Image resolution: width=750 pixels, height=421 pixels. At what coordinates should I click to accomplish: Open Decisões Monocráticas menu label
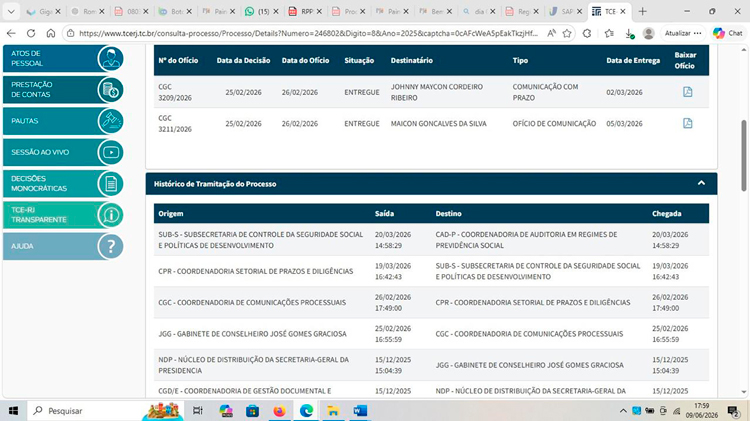pos(39,184)
